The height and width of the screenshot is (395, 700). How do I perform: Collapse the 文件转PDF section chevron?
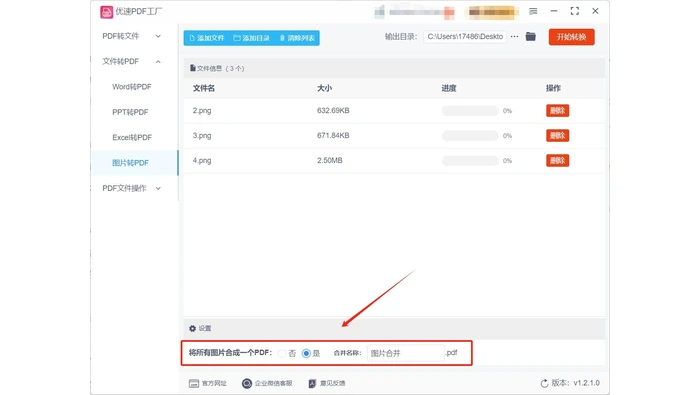(x=158, y=62)
